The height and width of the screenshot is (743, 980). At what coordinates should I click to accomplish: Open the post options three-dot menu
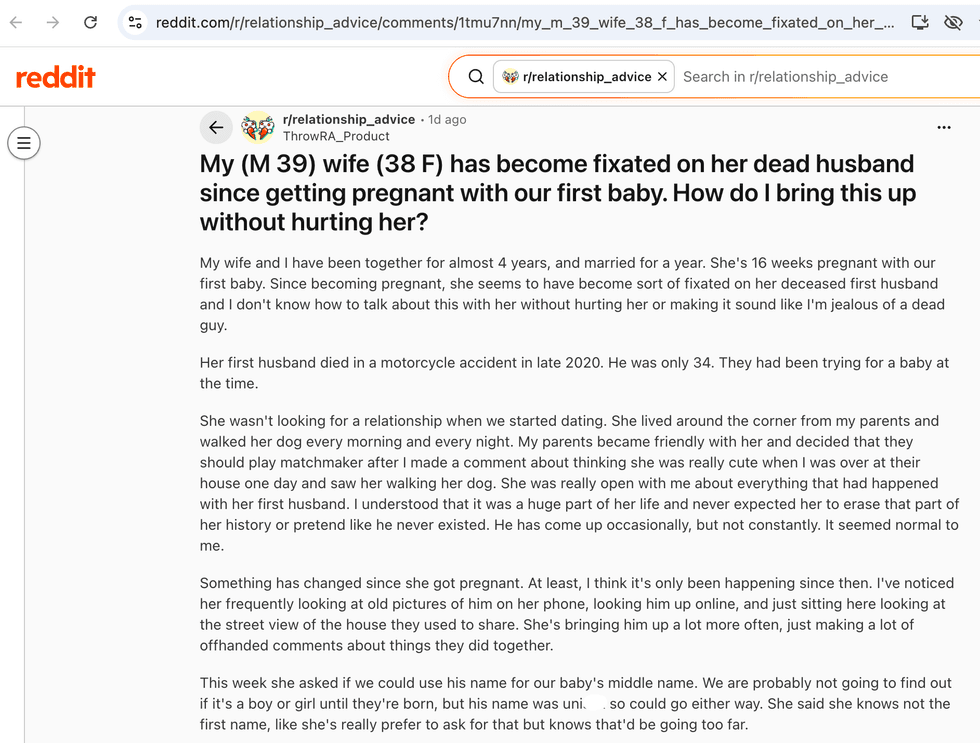click(x=944, y=127)
